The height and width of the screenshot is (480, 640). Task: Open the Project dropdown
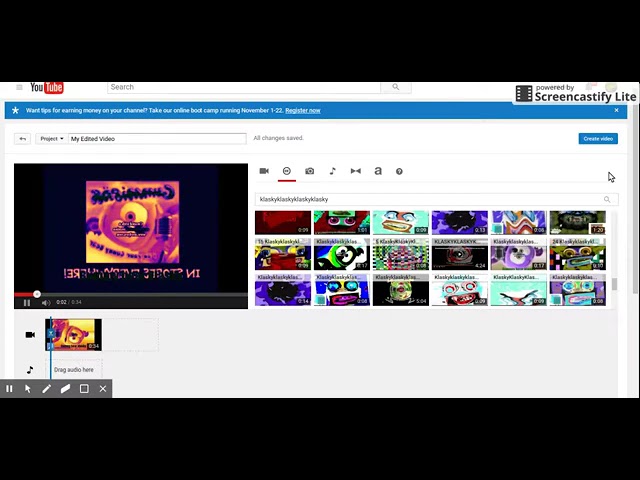(x=51, y=139)
